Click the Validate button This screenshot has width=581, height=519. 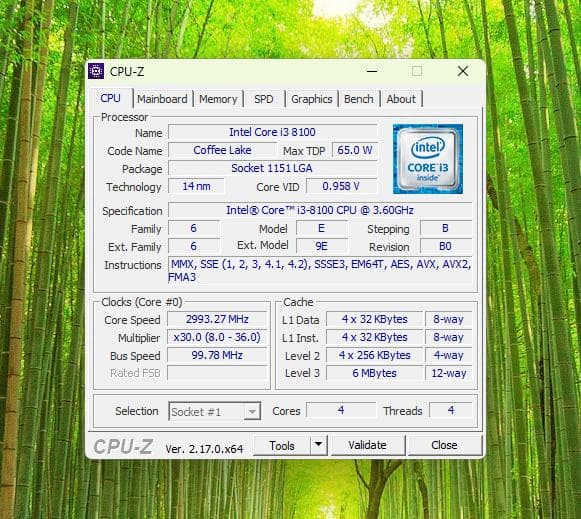coord(367,445)
